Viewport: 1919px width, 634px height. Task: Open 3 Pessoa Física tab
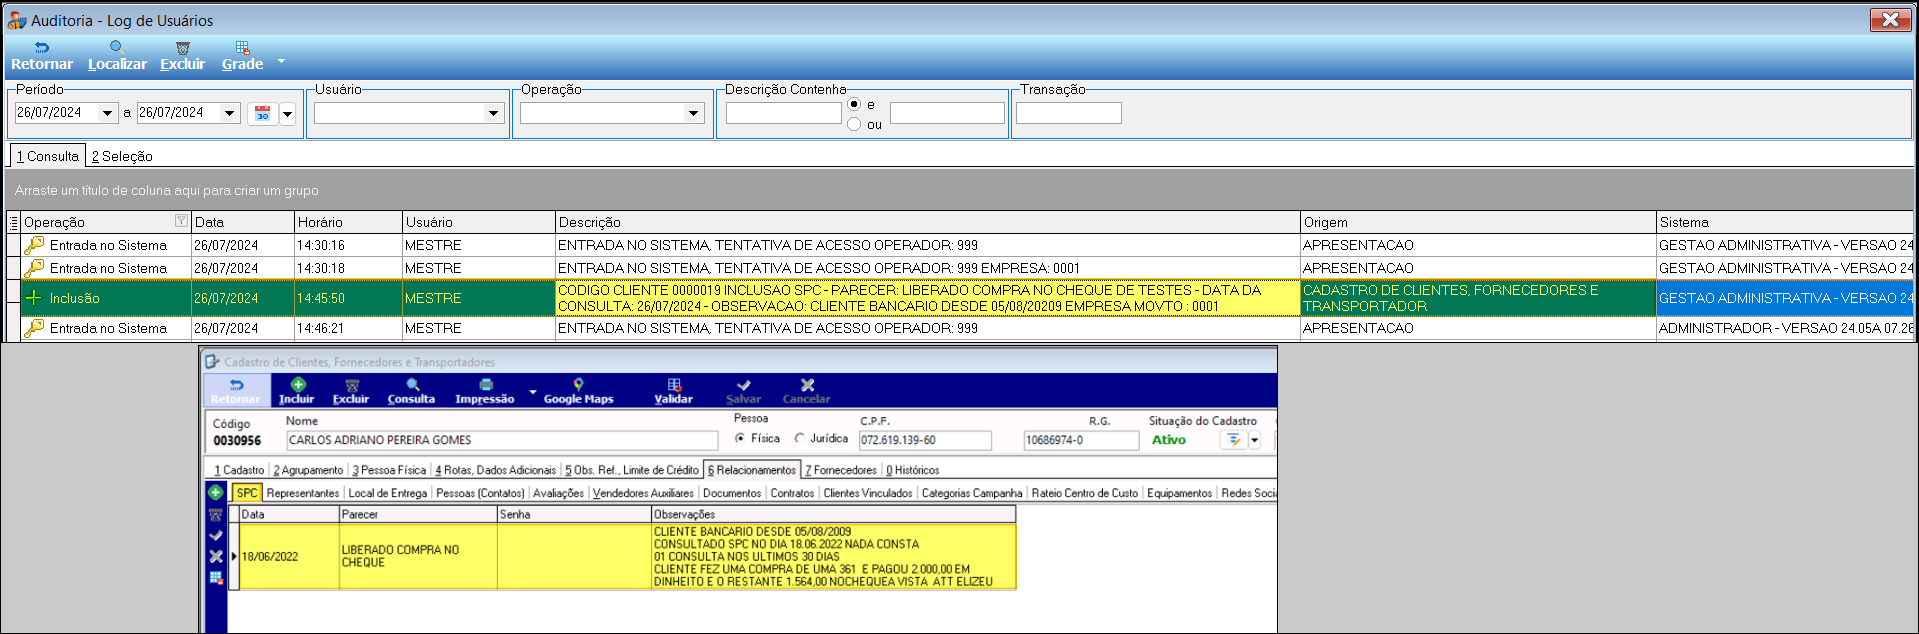click(x=389, y=470)
